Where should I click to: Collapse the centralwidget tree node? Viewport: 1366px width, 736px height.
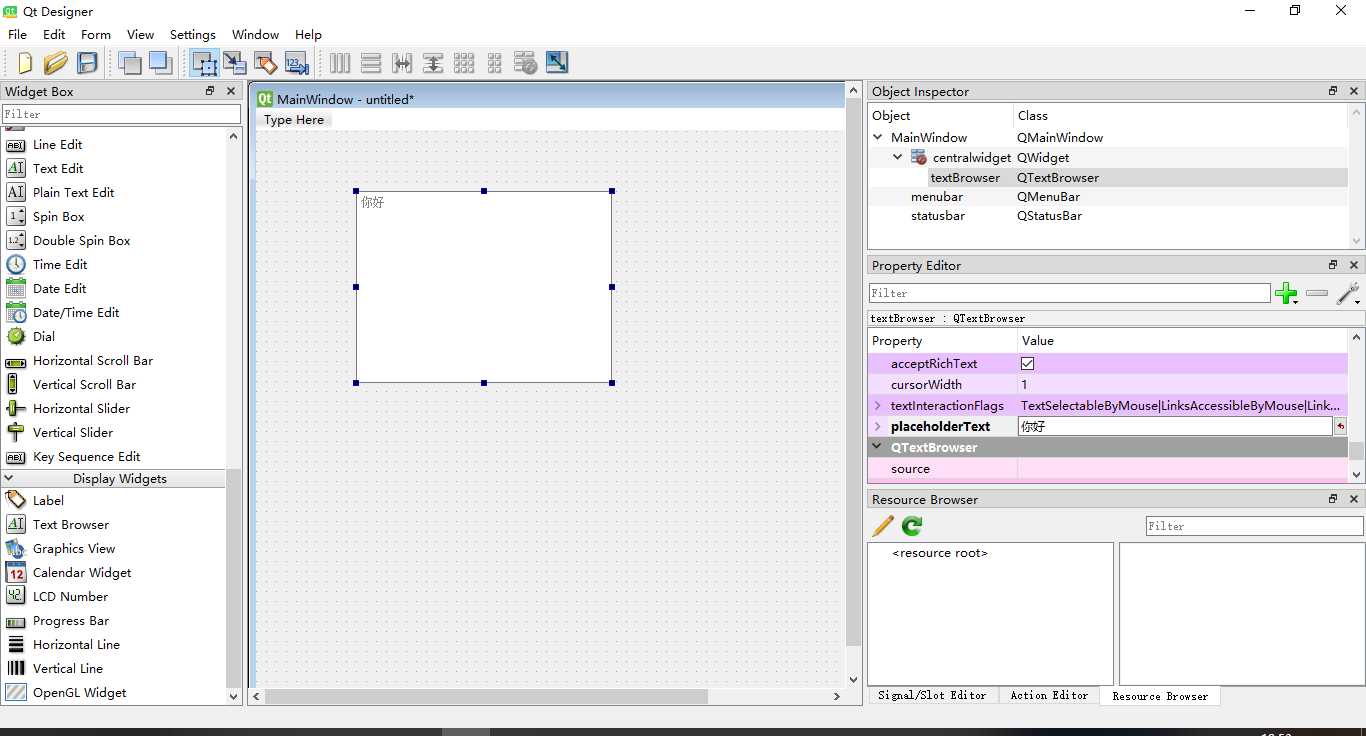[898, 157]
